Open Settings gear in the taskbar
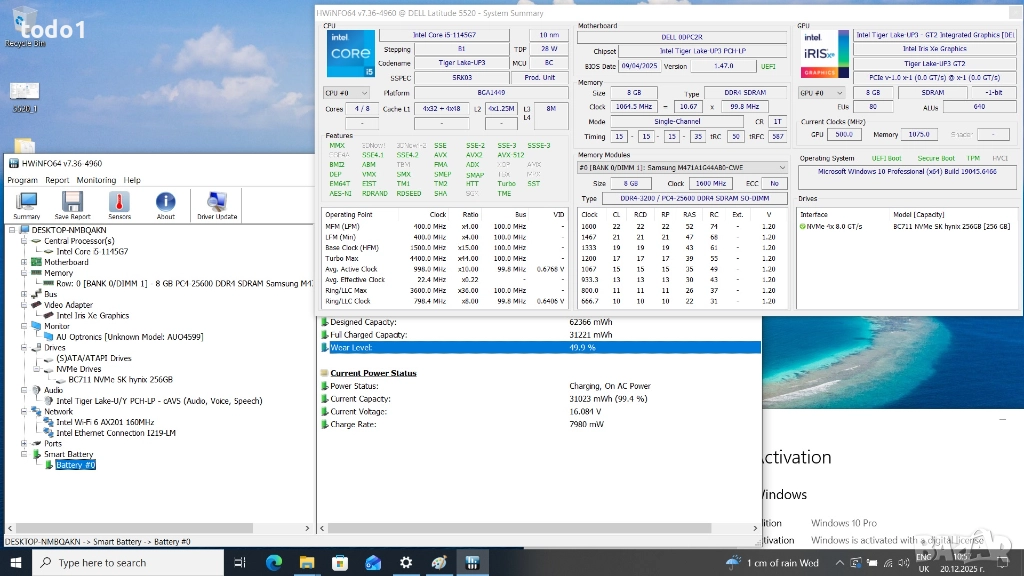1024x576 pixels. [406, 563]
